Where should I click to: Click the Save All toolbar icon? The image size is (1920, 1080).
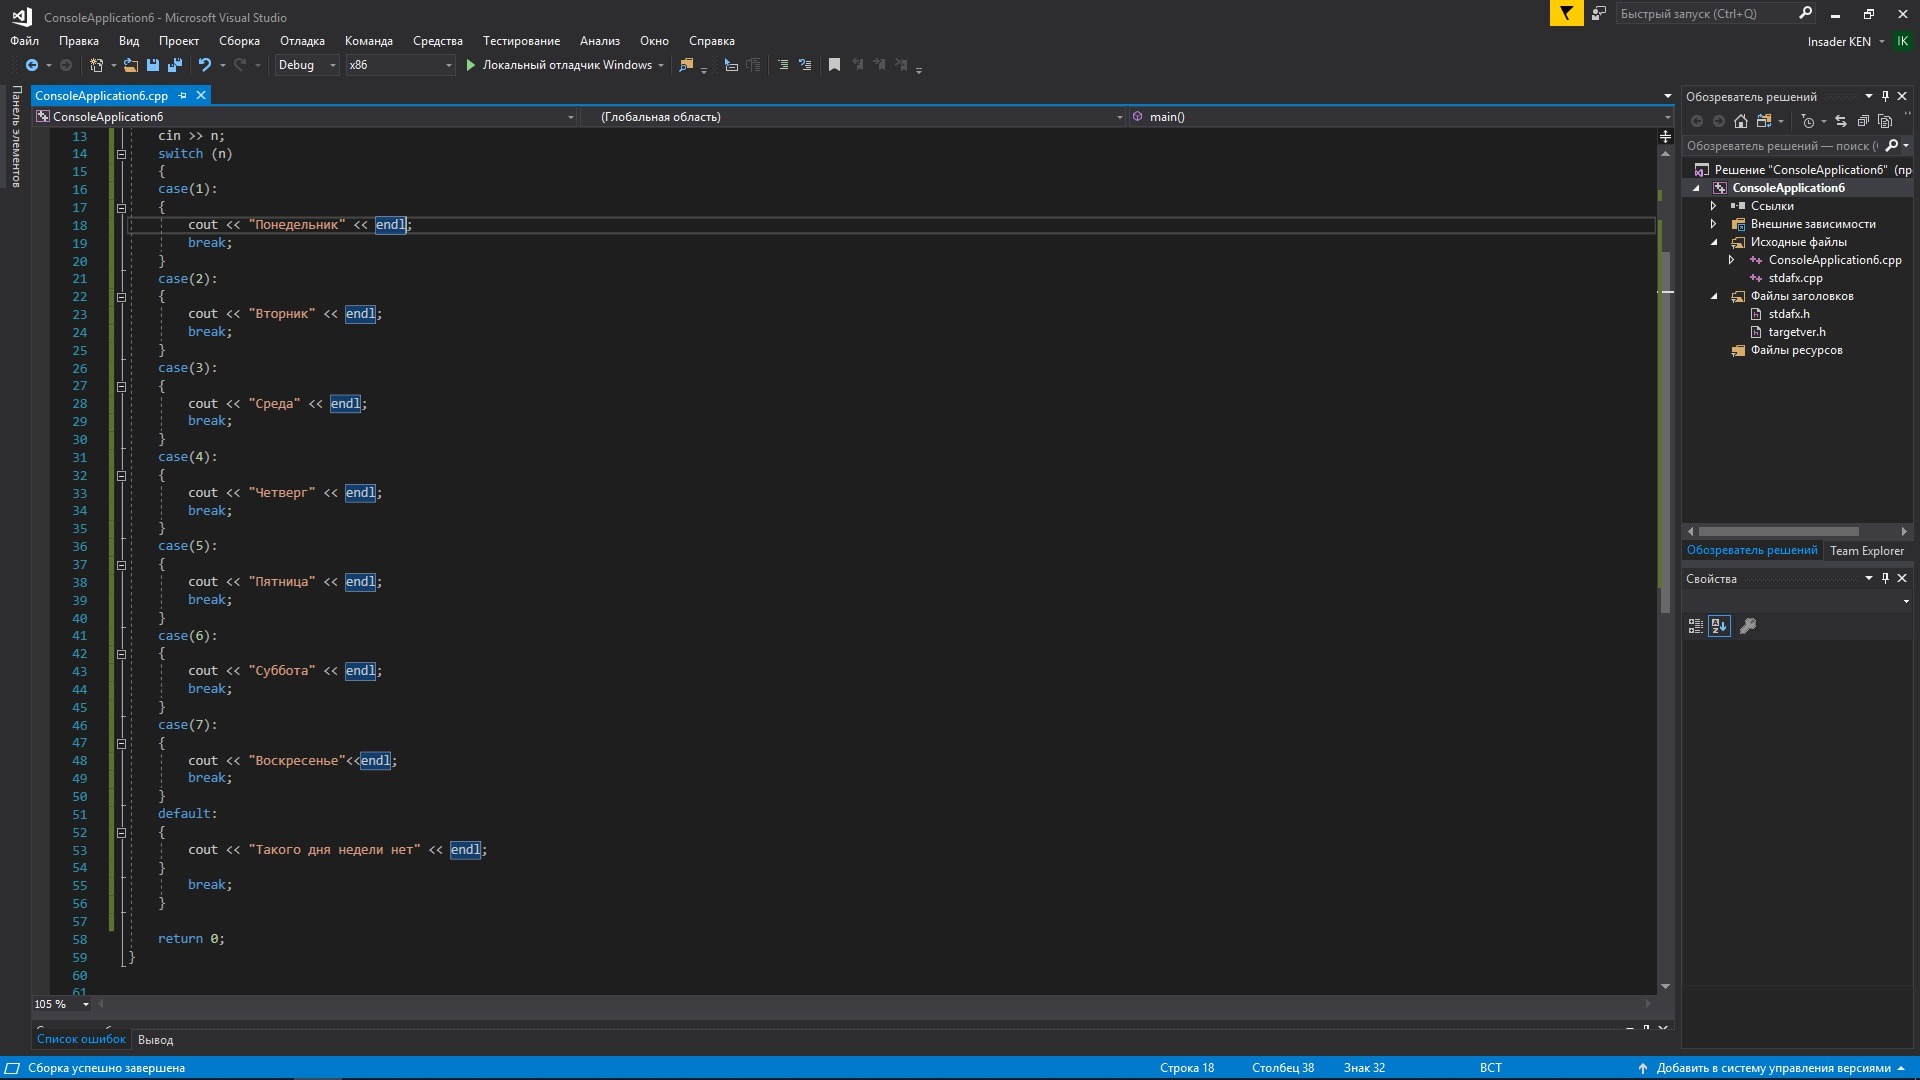(x=175, y=65)
